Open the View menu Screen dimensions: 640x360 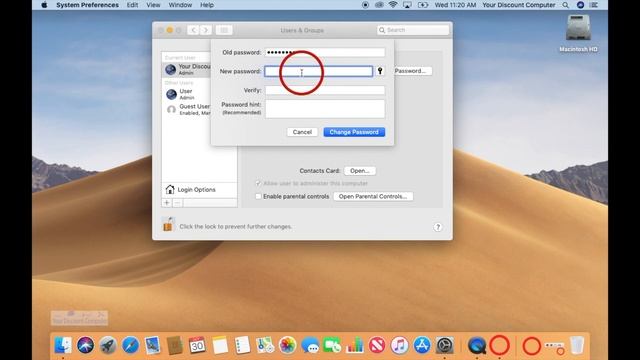[153, 5]
